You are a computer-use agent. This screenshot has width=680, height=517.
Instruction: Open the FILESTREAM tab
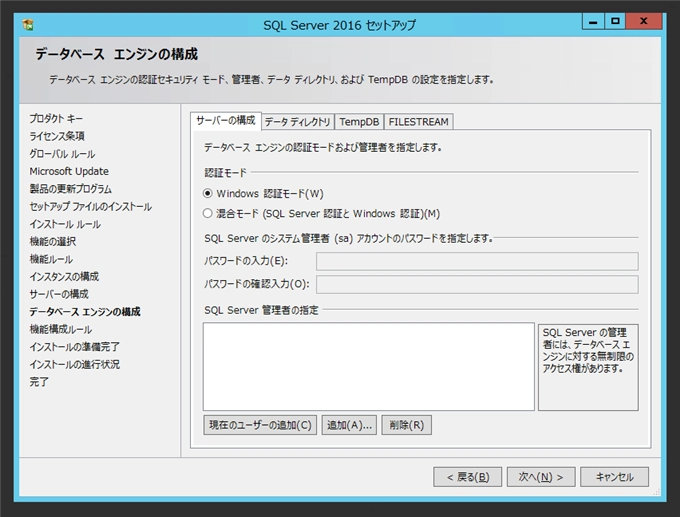(418, 122)
